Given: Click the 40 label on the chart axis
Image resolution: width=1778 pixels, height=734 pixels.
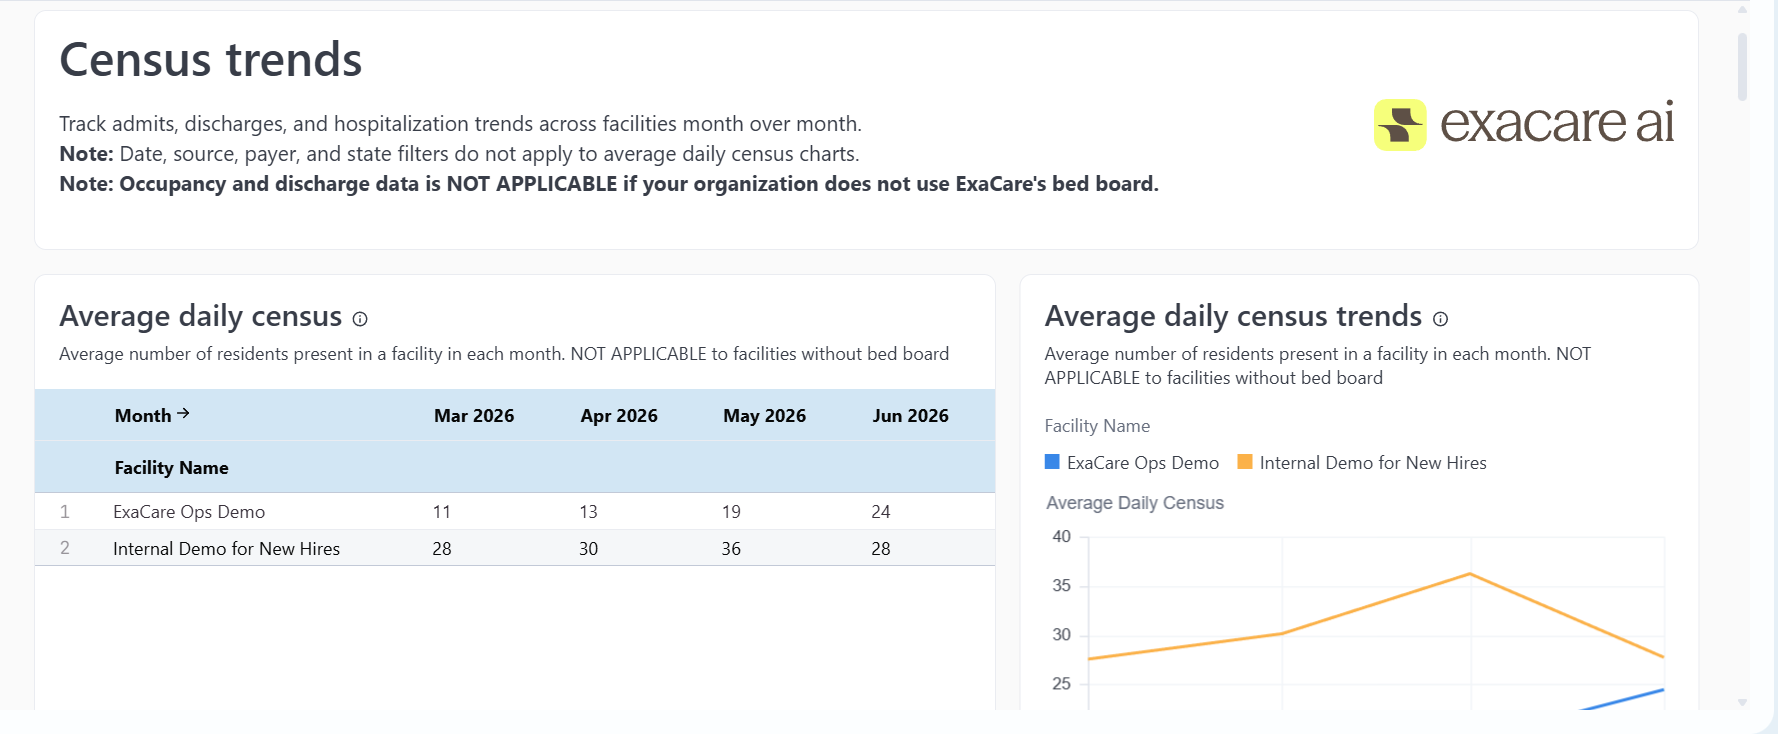Looking at the screenshot, I should (1062, 536).
